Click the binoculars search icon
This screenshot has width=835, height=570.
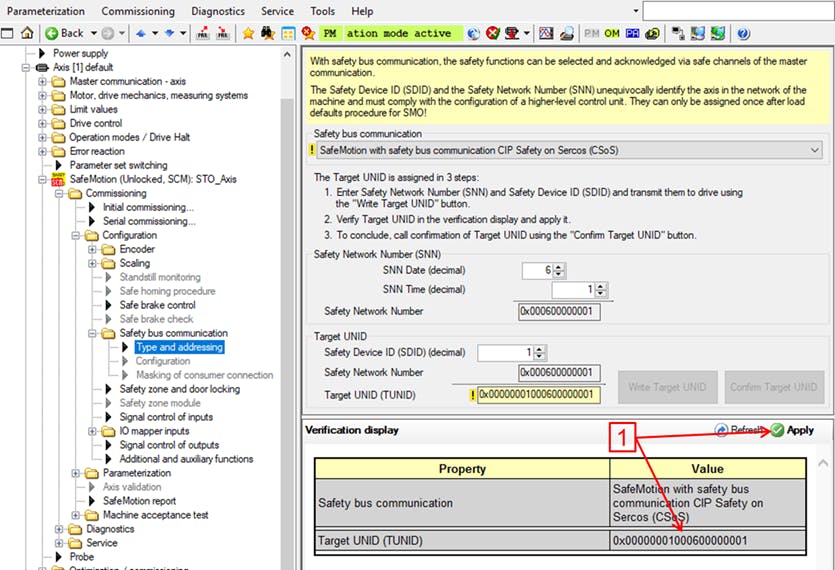click(268, 34)
